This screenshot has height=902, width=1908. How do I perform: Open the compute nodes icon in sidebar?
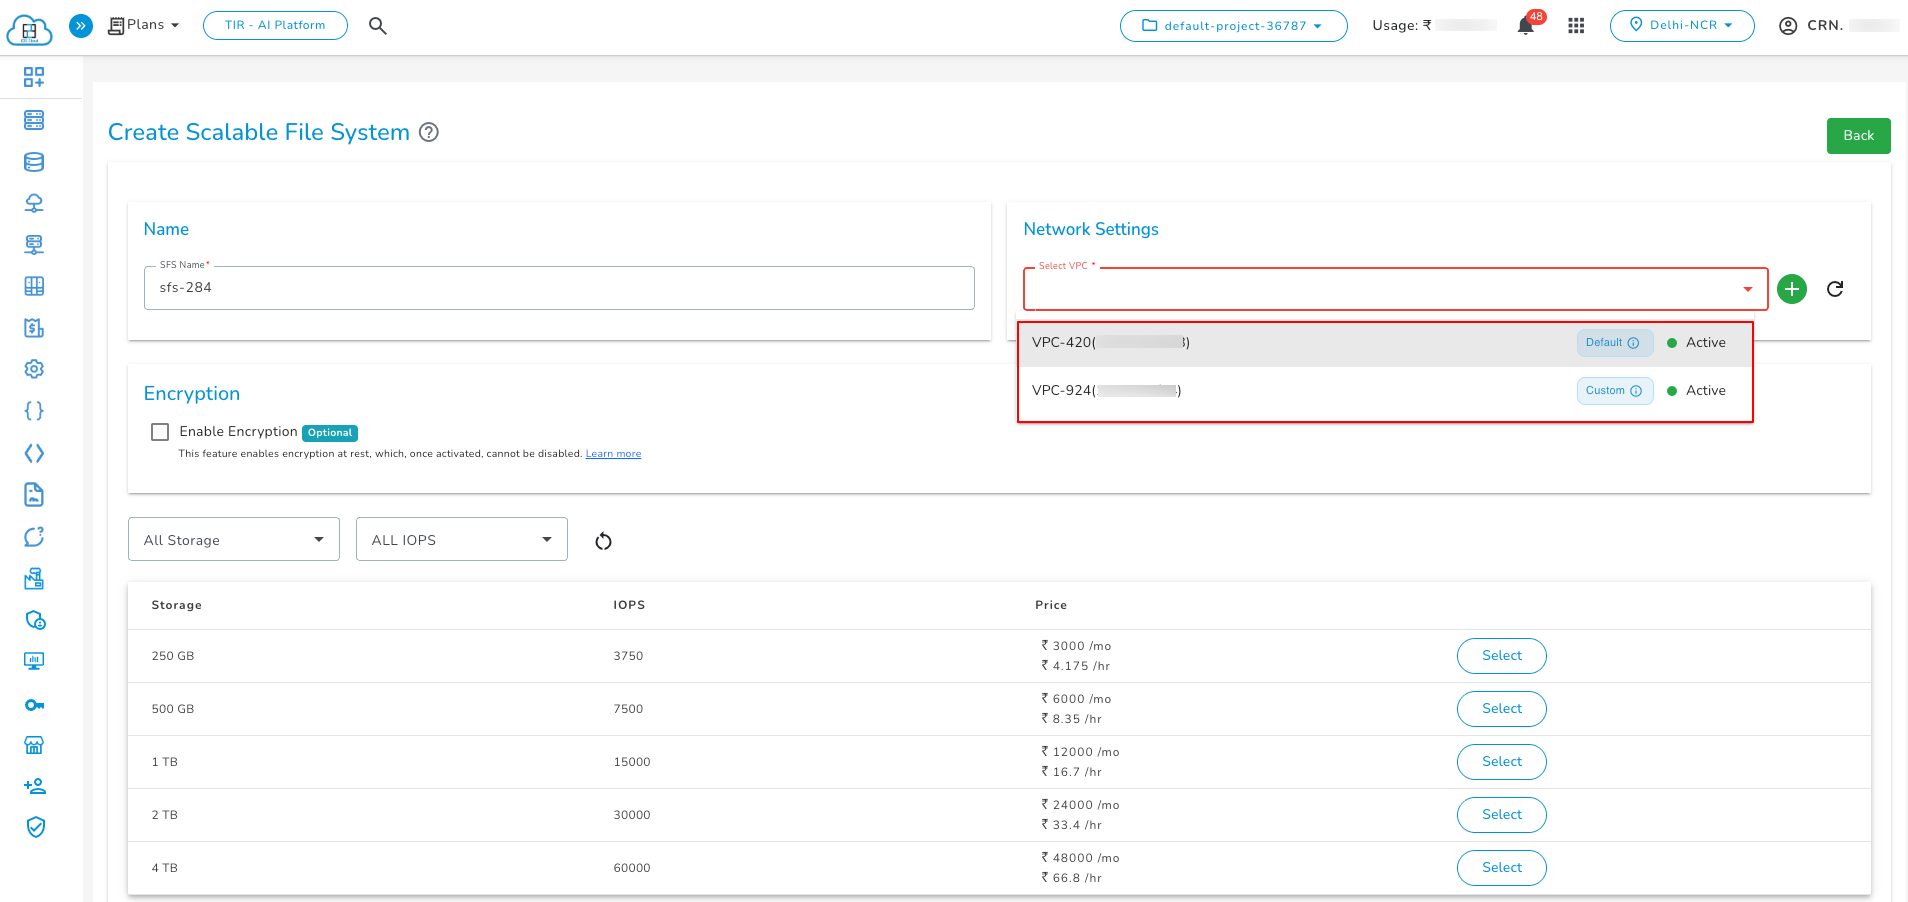(x=33, y=119)
